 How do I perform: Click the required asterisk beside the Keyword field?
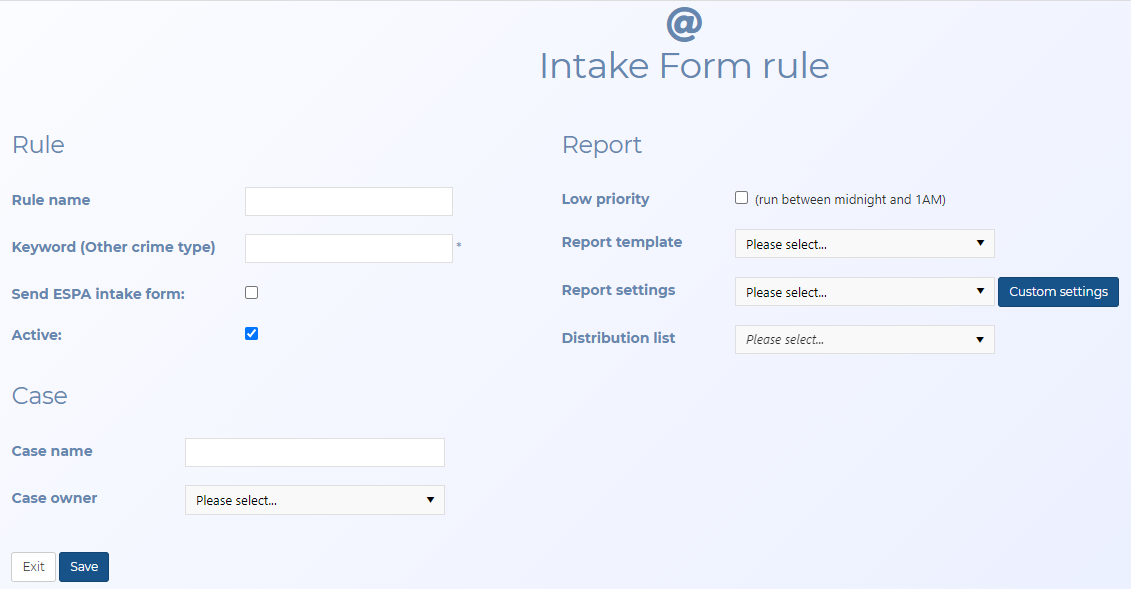tap(459, 245)
